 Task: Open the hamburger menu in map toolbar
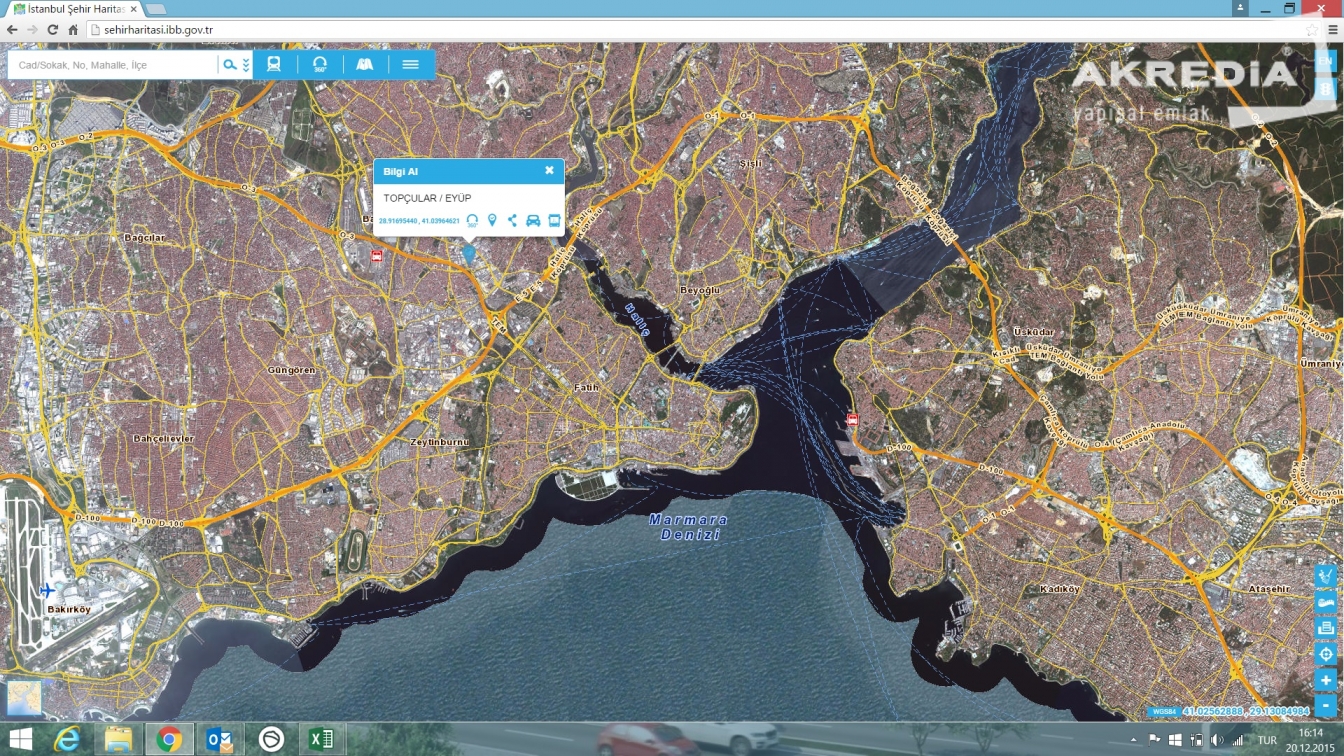point(410,65)
